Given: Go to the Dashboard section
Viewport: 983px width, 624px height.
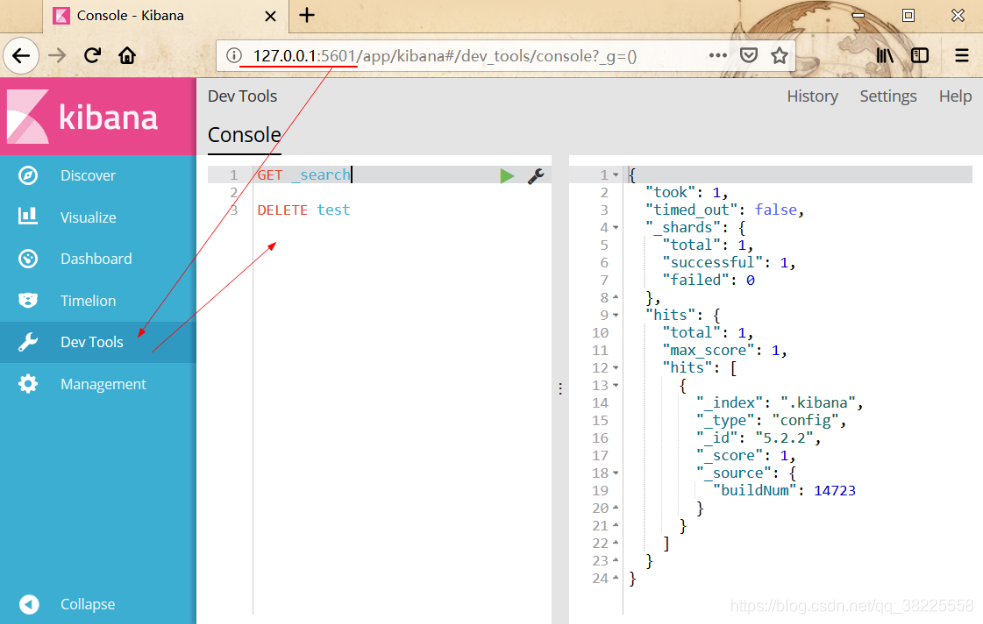Looking at the screenshot, I should click(x=98, y=258).
